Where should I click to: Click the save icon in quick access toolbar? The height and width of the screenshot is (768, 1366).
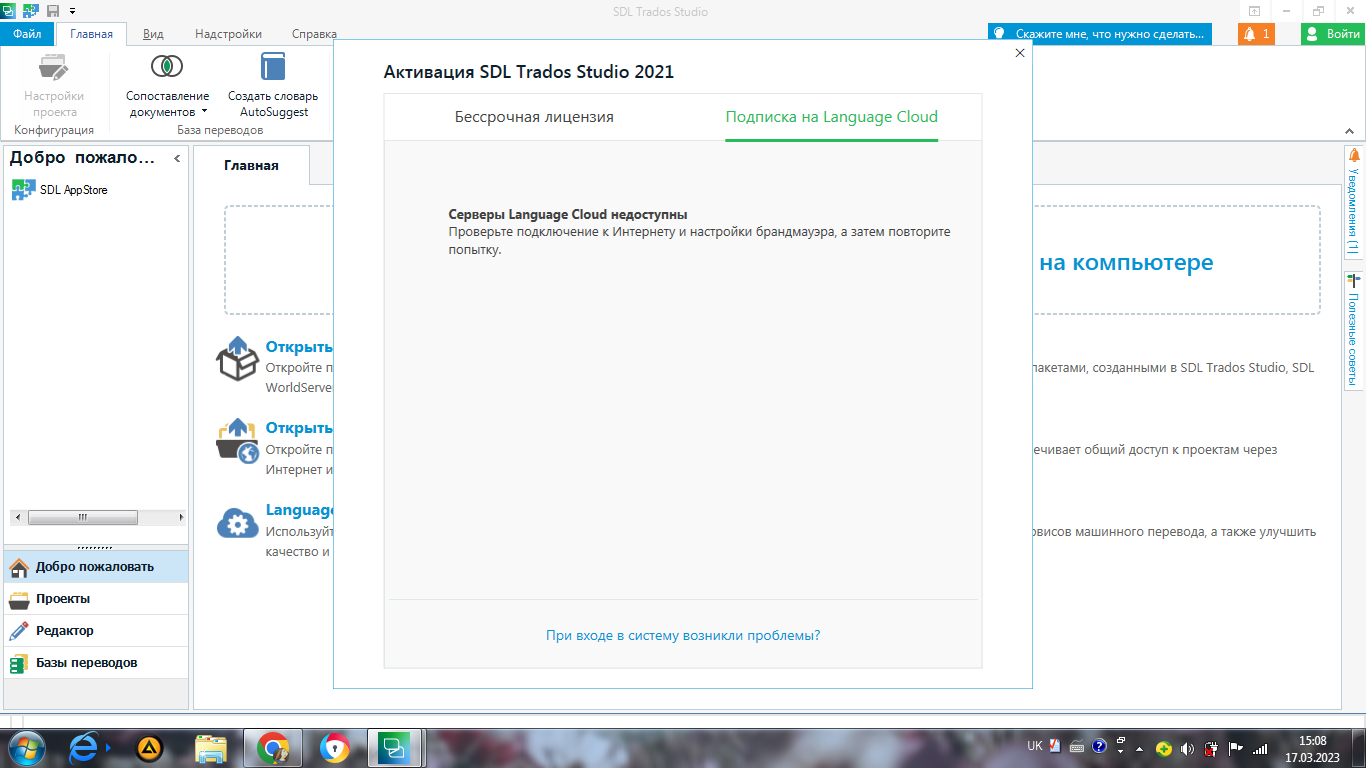click(x=53, y=11)
